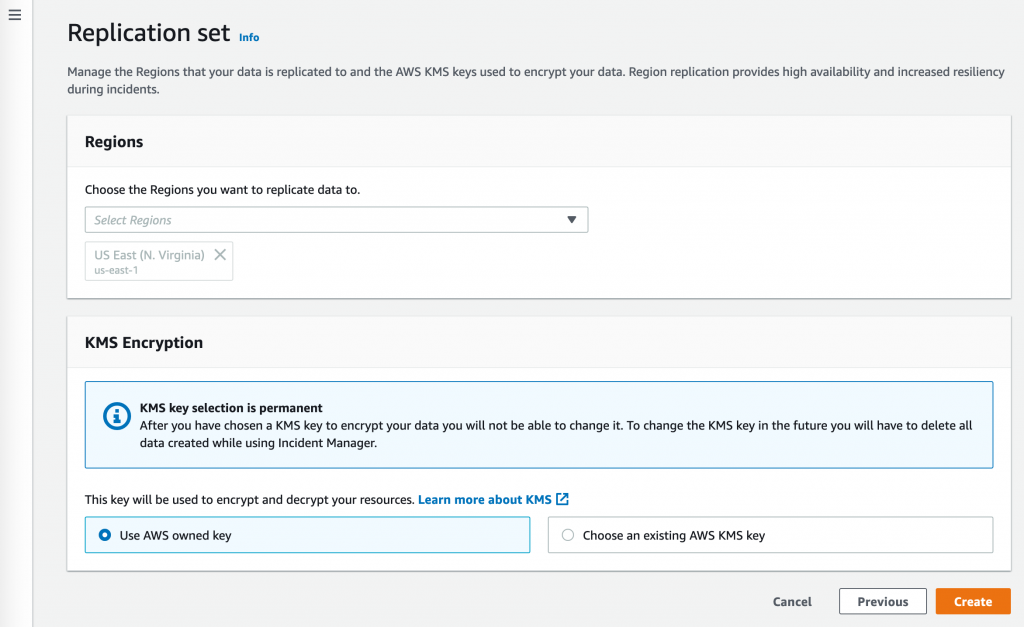Expand the Regions selection combo box
This screenshot has height=627, width=1024.
click(x=335, y=219)
